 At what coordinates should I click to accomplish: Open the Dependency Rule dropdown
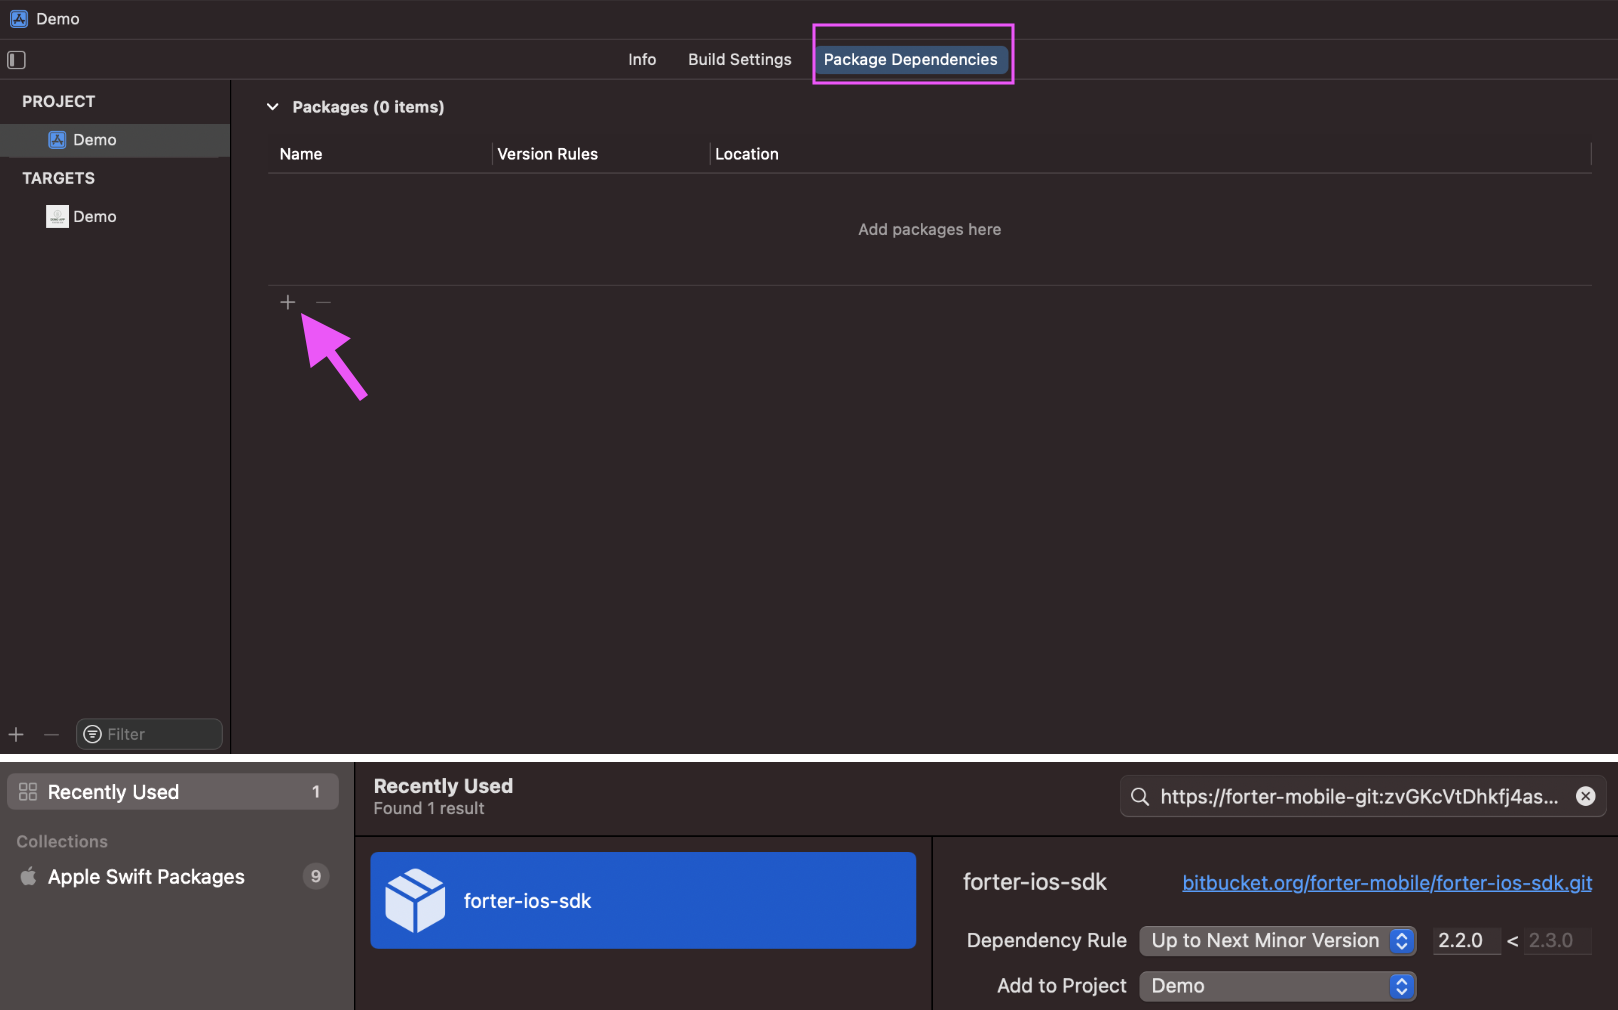pyautogui.click(x=1278, y=941)
